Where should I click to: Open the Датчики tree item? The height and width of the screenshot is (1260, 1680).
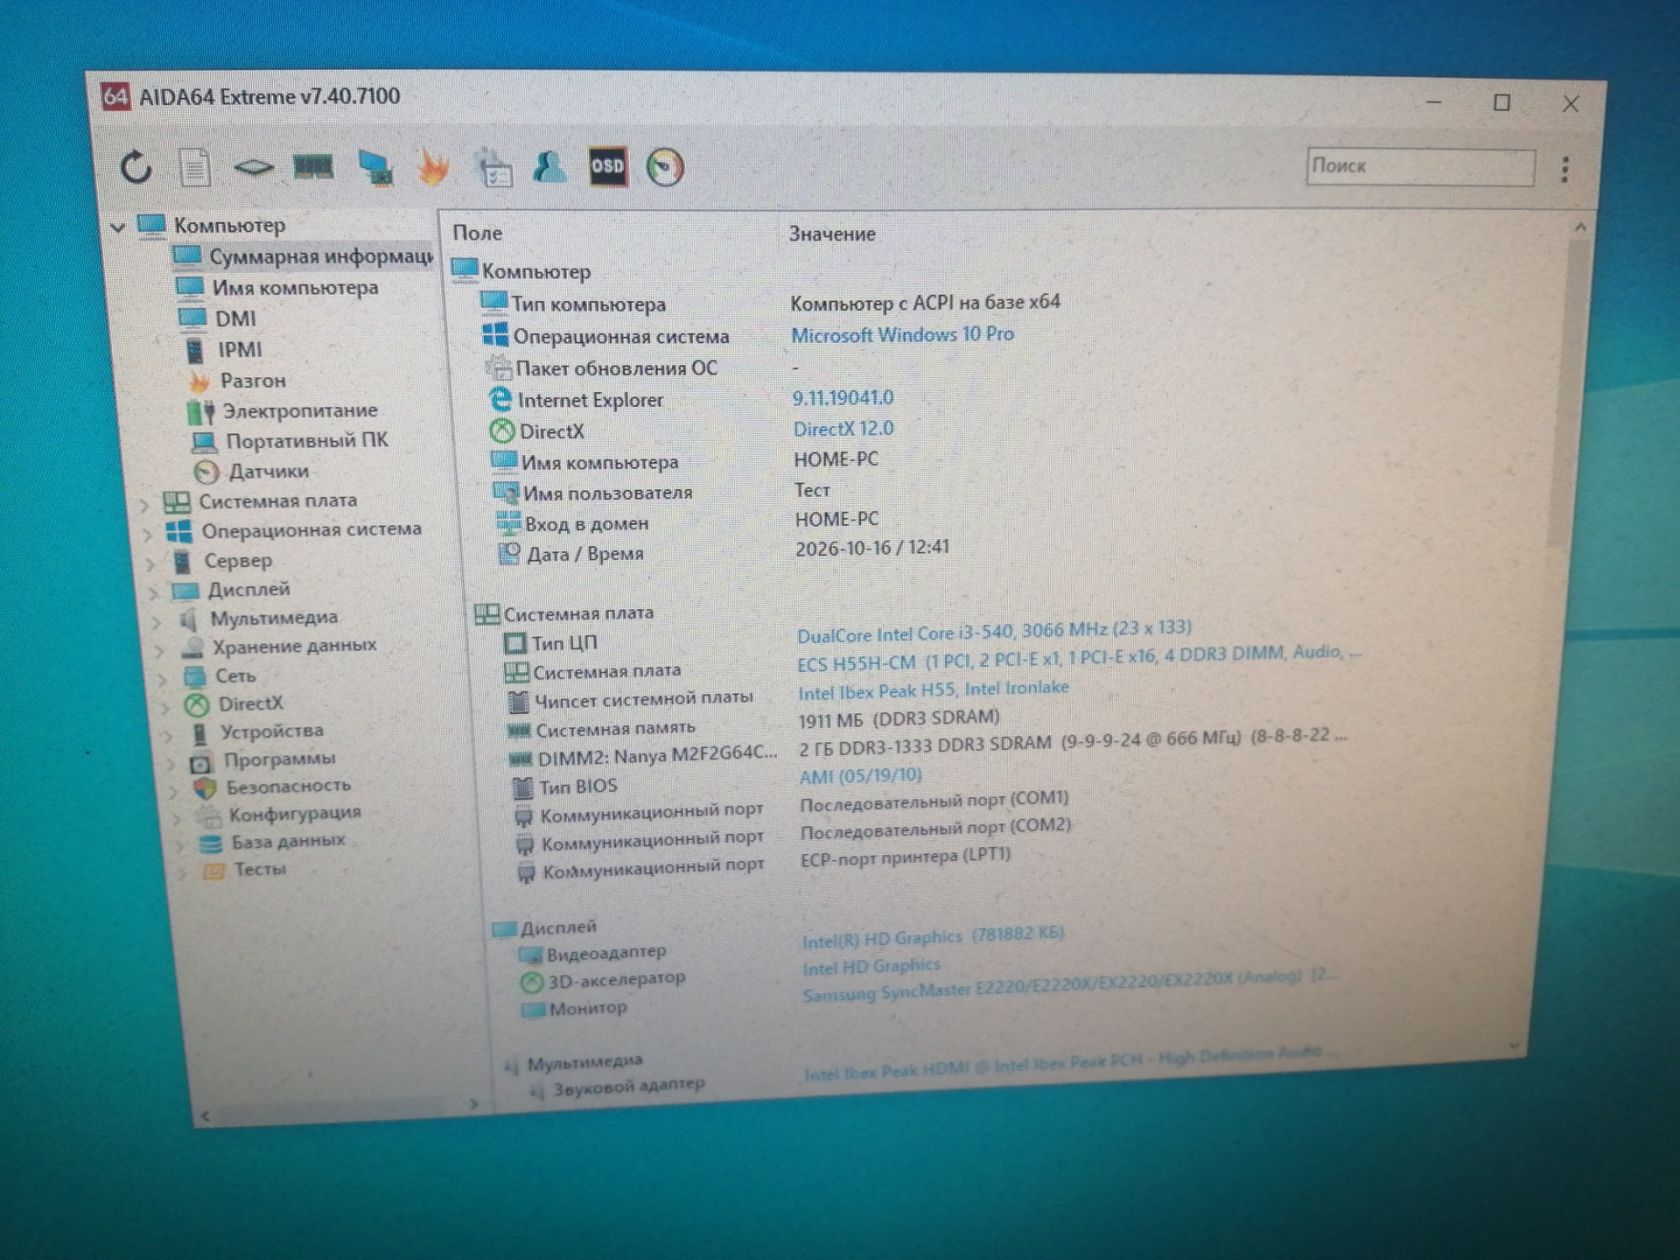click(252, 471)
